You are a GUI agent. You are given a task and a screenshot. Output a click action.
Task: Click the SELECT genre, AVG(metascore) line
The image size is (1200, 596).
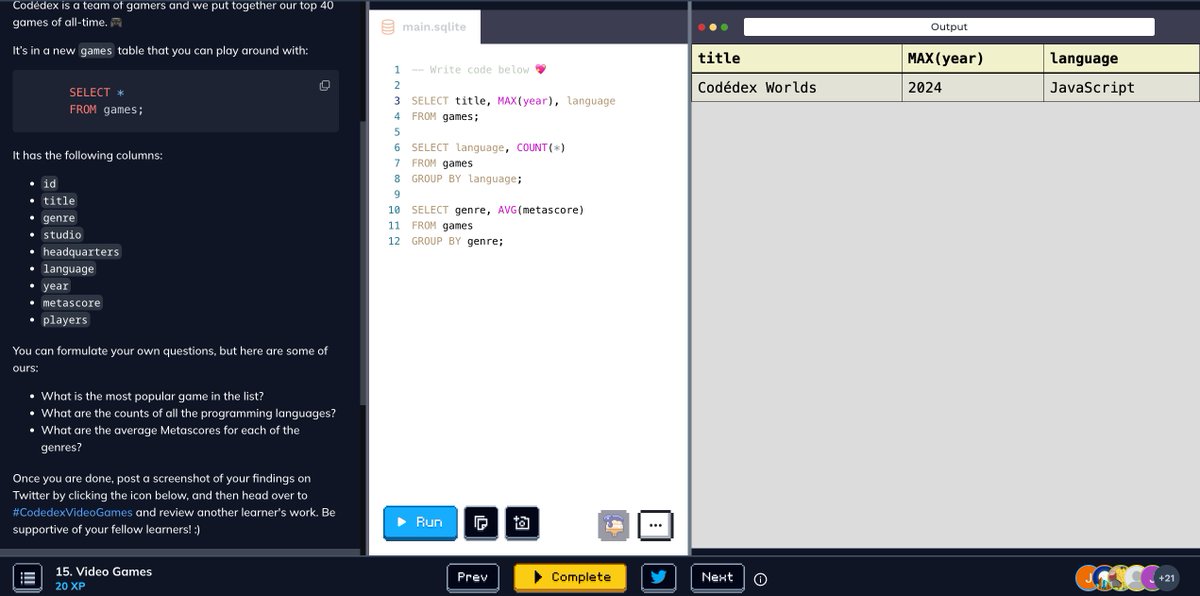click(497, 210)
